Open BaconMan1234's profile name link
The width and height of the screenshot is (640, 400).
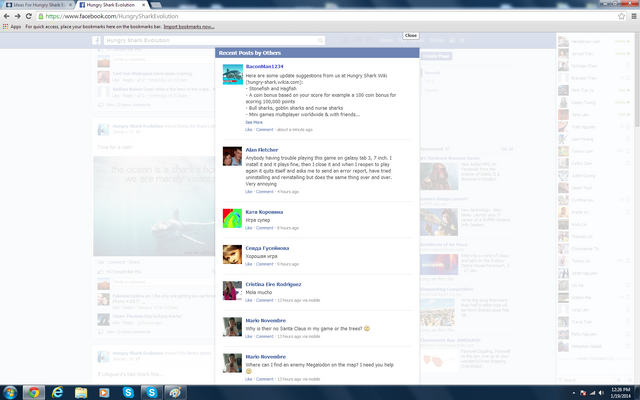264,67
